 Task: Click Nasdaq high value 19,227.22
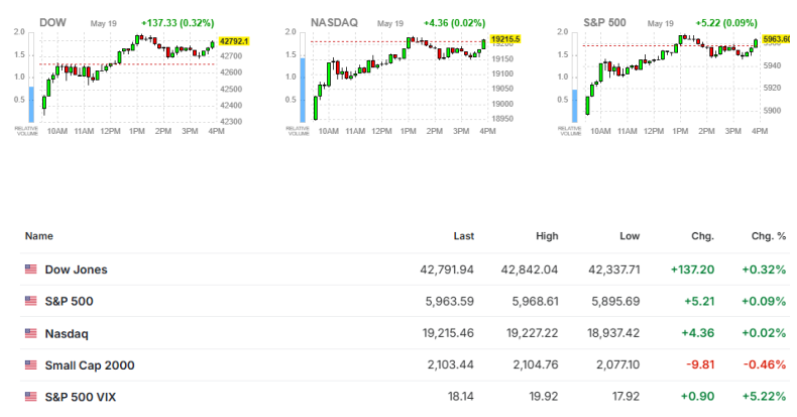532,333
